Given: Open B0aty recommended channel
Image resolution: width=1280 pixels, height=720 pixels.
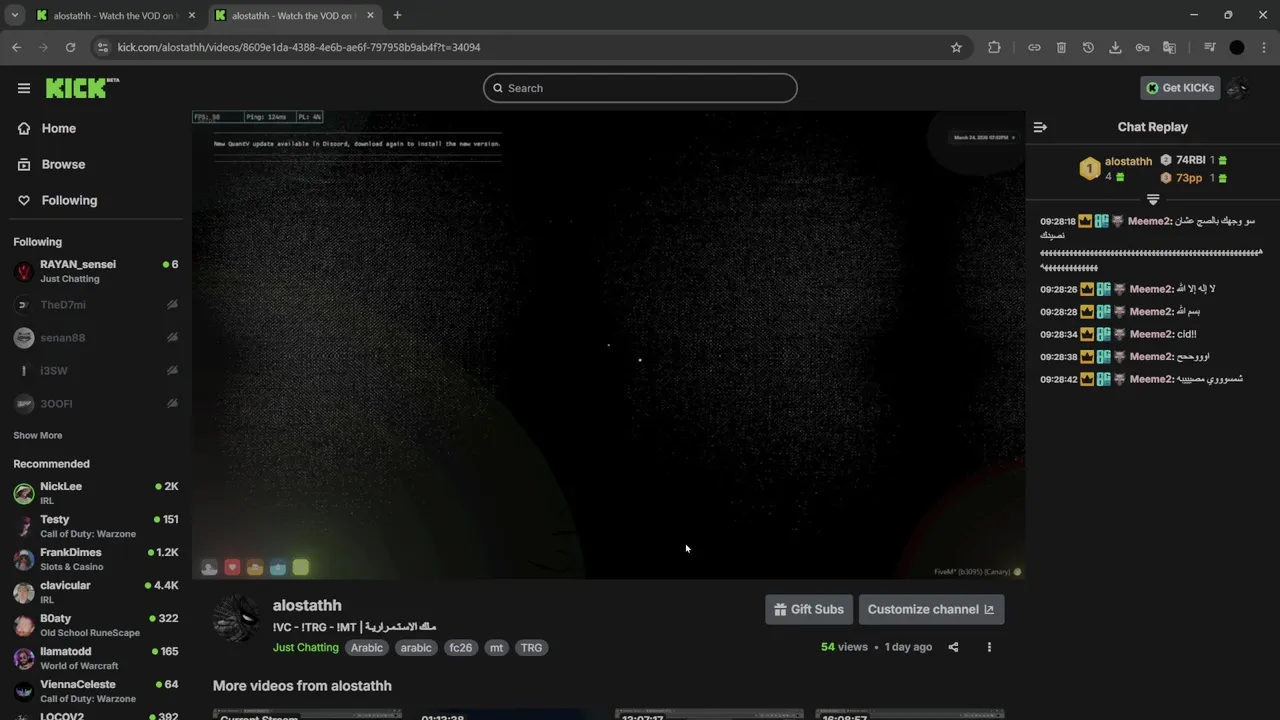Looking at the screenshot, I should [96, 625].
